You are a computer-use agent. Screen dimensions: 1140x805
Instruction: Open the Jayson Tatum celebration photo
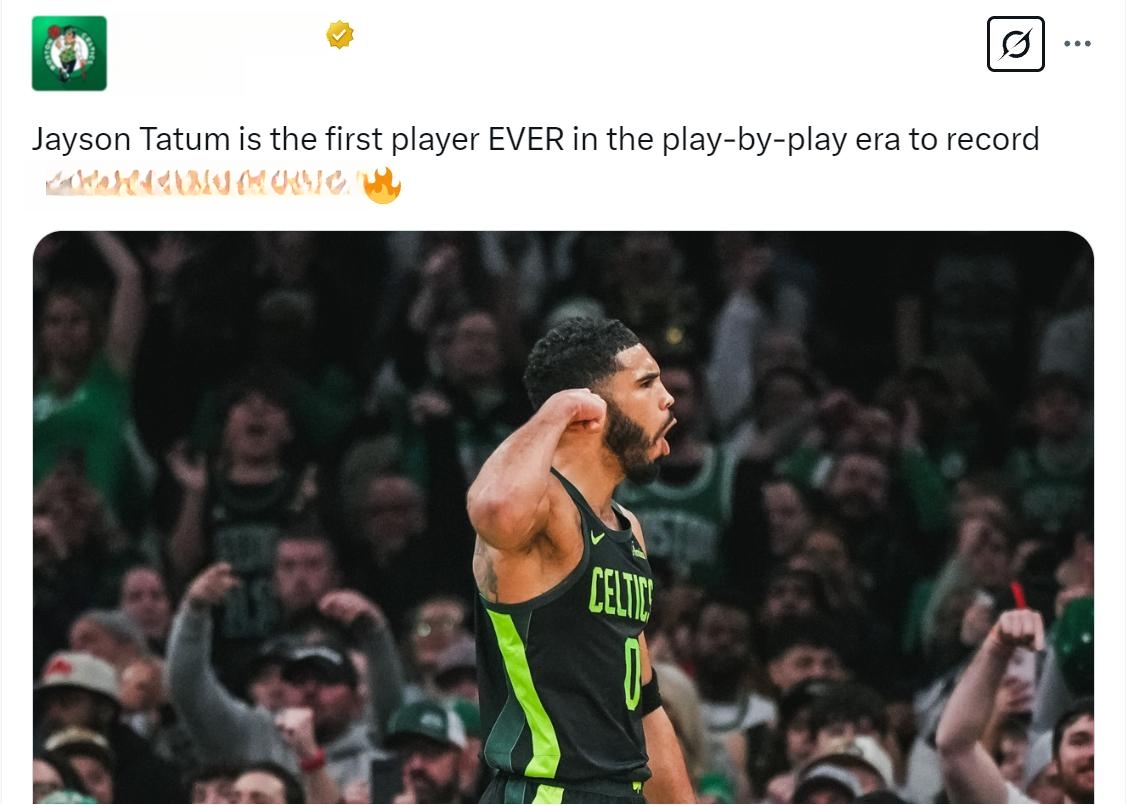[x=563, y=517]
